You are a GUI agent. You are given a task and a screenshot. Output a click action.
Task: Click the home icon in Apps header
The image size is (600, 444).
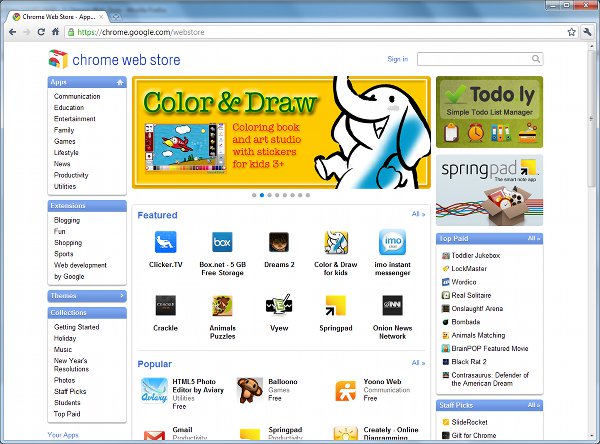[x=120, y=82]
